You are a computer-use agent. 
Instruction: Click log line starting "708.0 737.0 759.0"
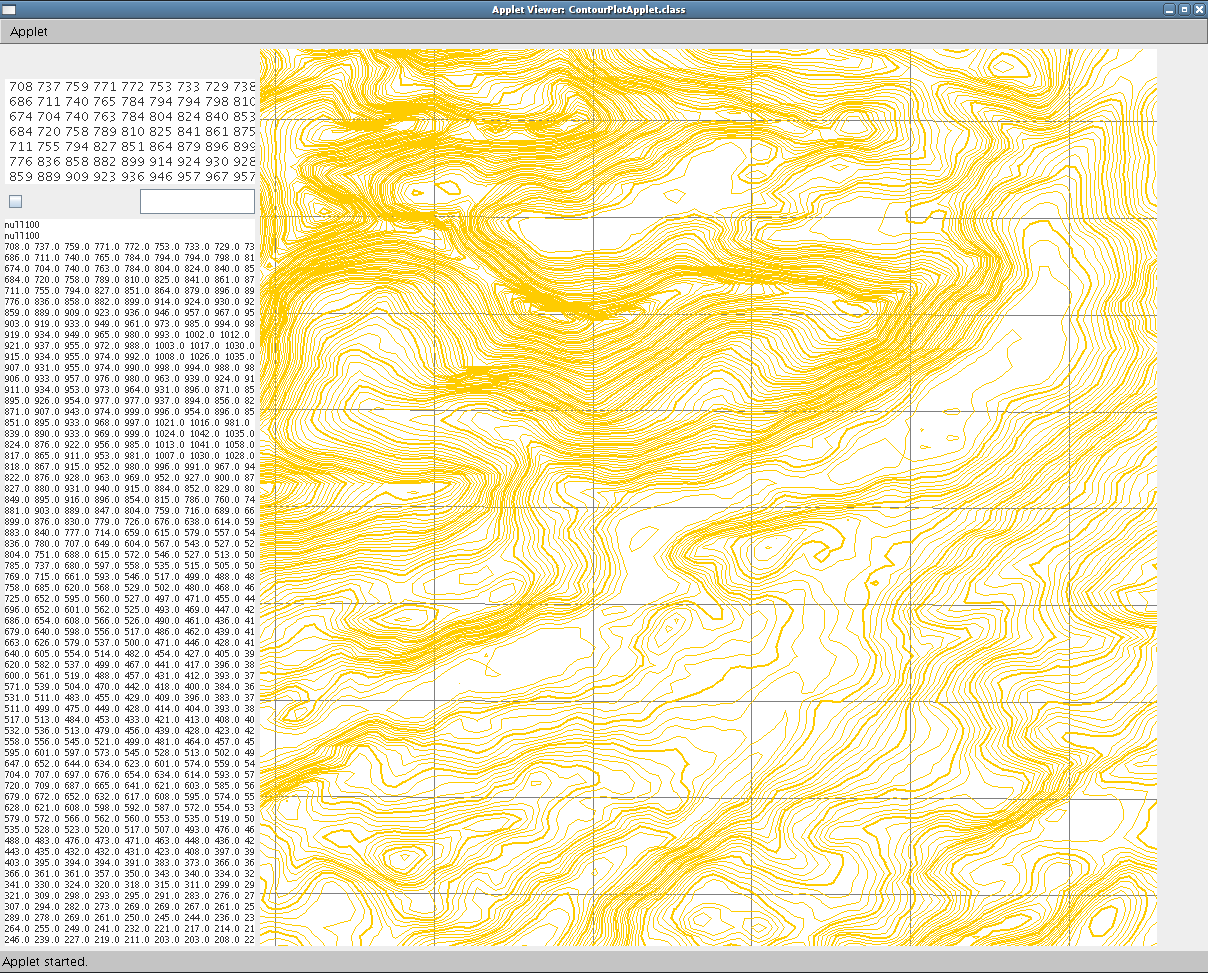[129, 246]
